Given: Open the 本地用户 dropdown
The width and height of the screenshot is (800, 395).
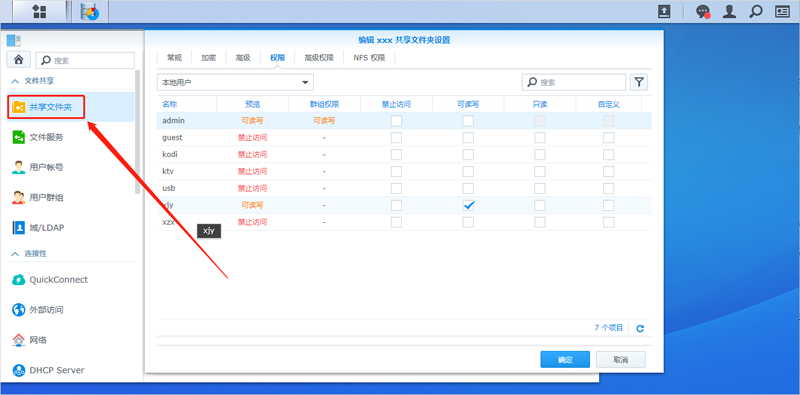Looking at the screenshot, I should click(x=235, y=82).
